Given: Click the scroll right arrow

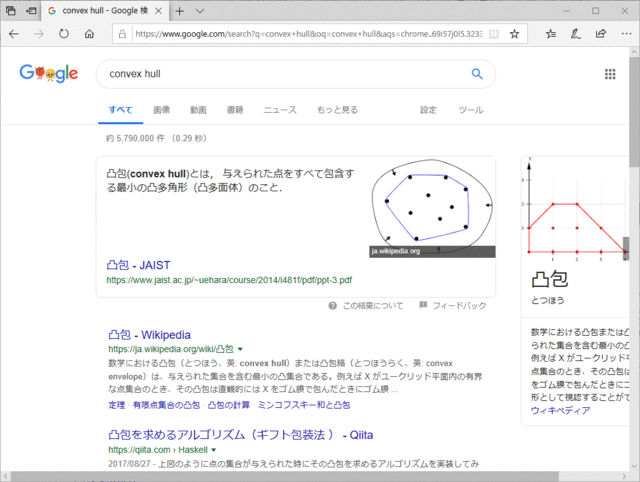Looking at the screenshot, I should click(x=624, y=476).
